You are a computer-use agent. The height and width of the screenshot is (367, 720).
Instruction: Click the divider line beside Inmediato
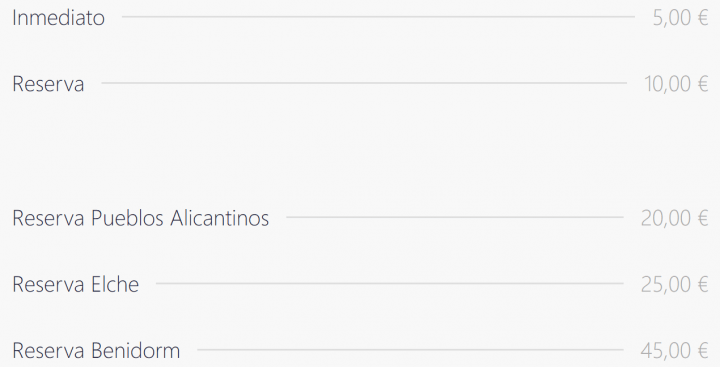pyautogui.click(x=378, y=17)
